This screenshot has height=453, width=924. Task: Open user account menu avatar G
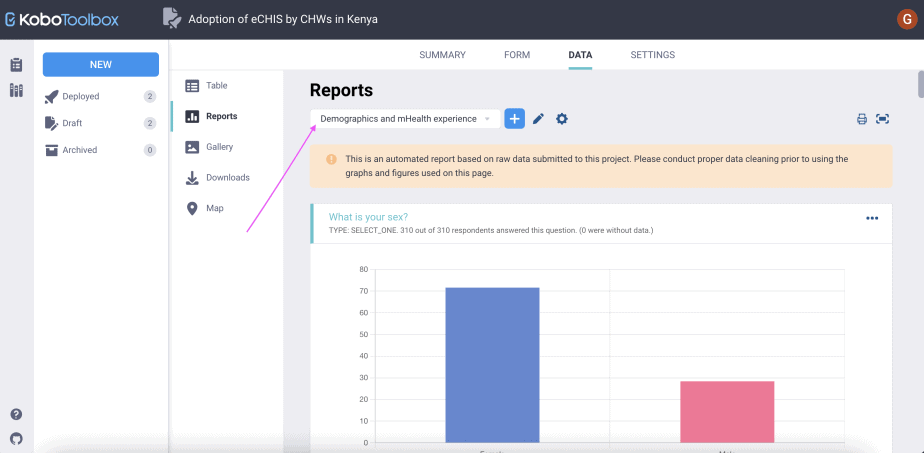(906, 19)
